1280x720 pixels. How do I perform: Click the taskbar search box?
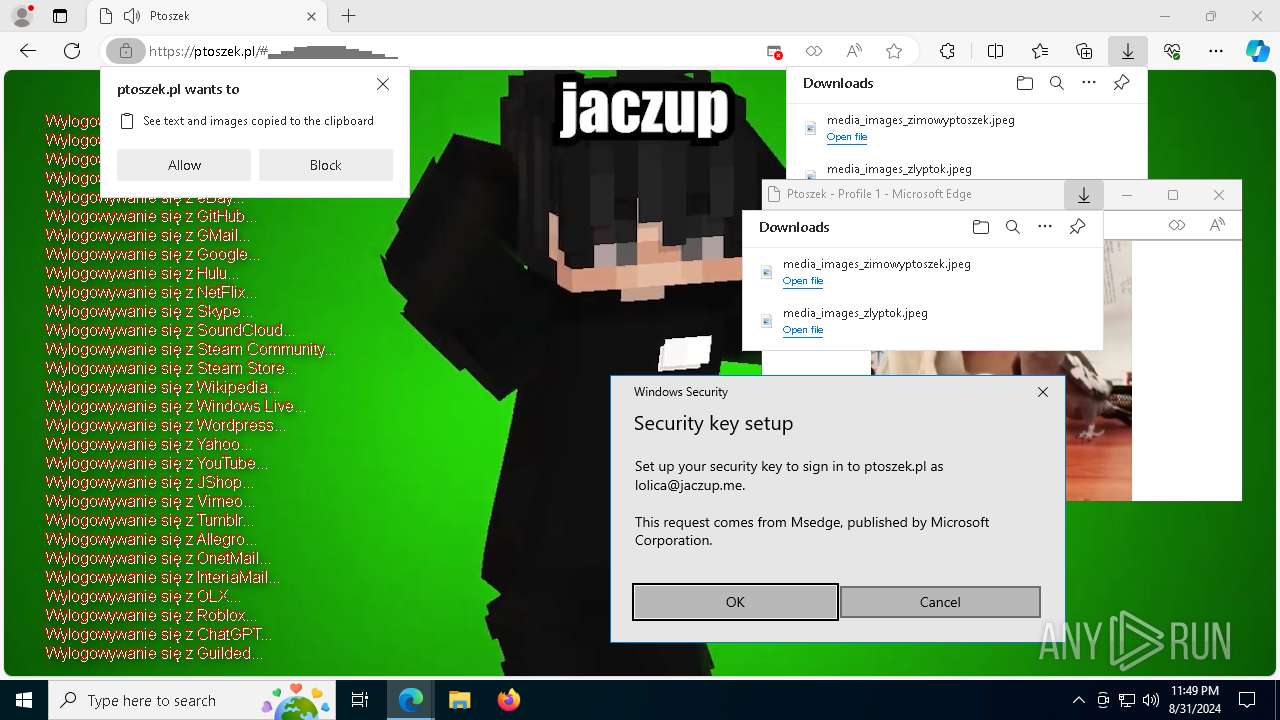pos(193,700)
